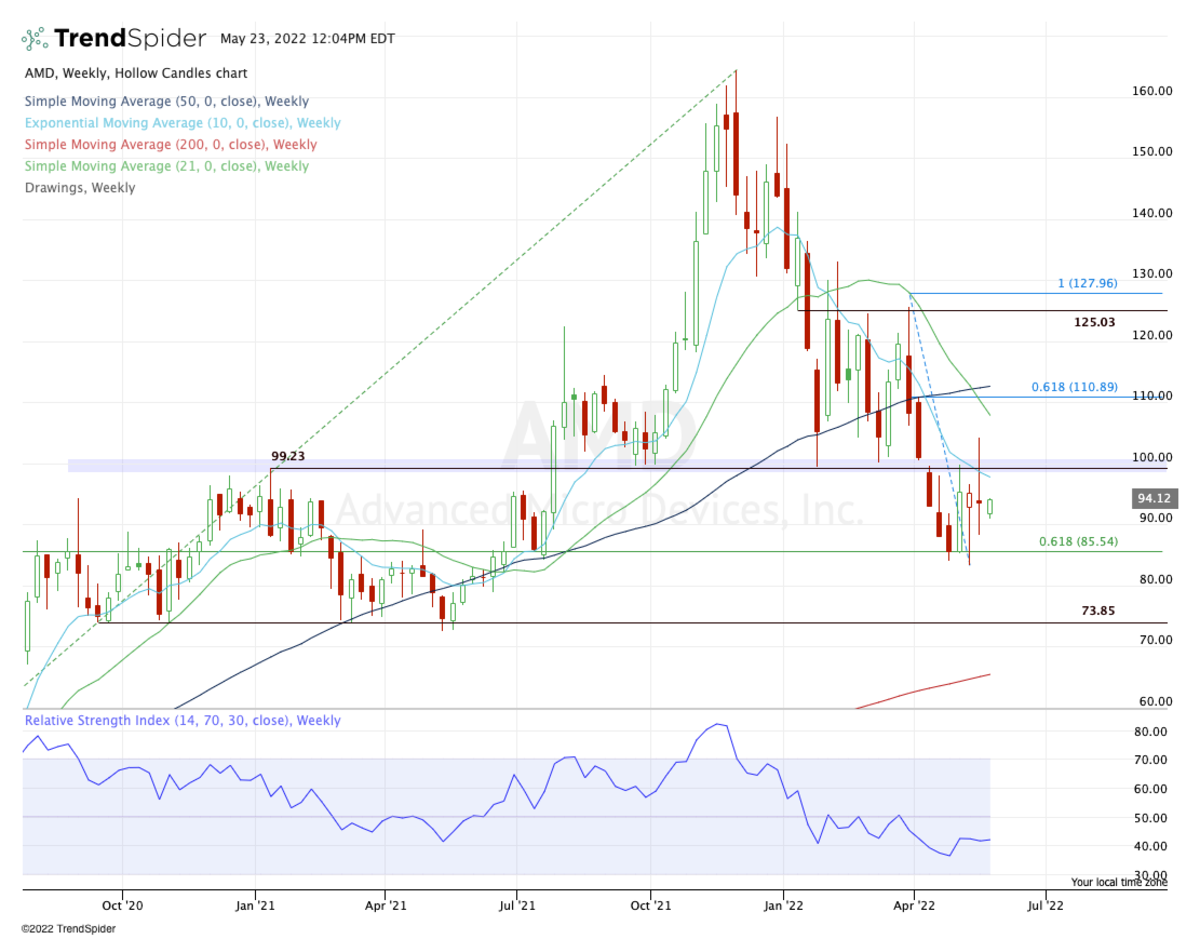1200x939 pixels.
Task: Select the Simple Moving Average (50) legend entry
Action: [166, 101]
